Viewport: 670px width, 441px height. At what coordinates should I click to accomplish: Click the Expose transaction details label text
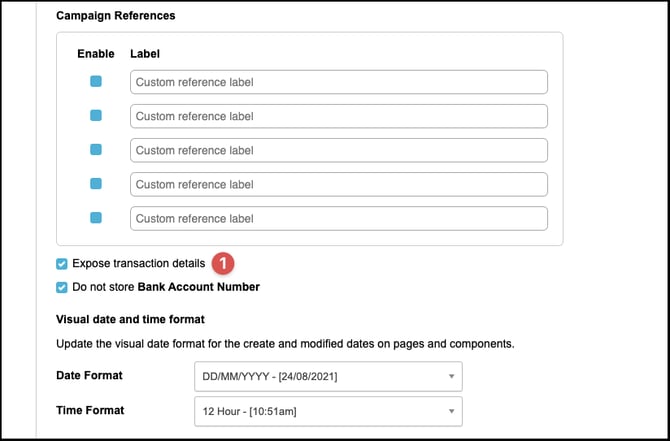point(138,264)
